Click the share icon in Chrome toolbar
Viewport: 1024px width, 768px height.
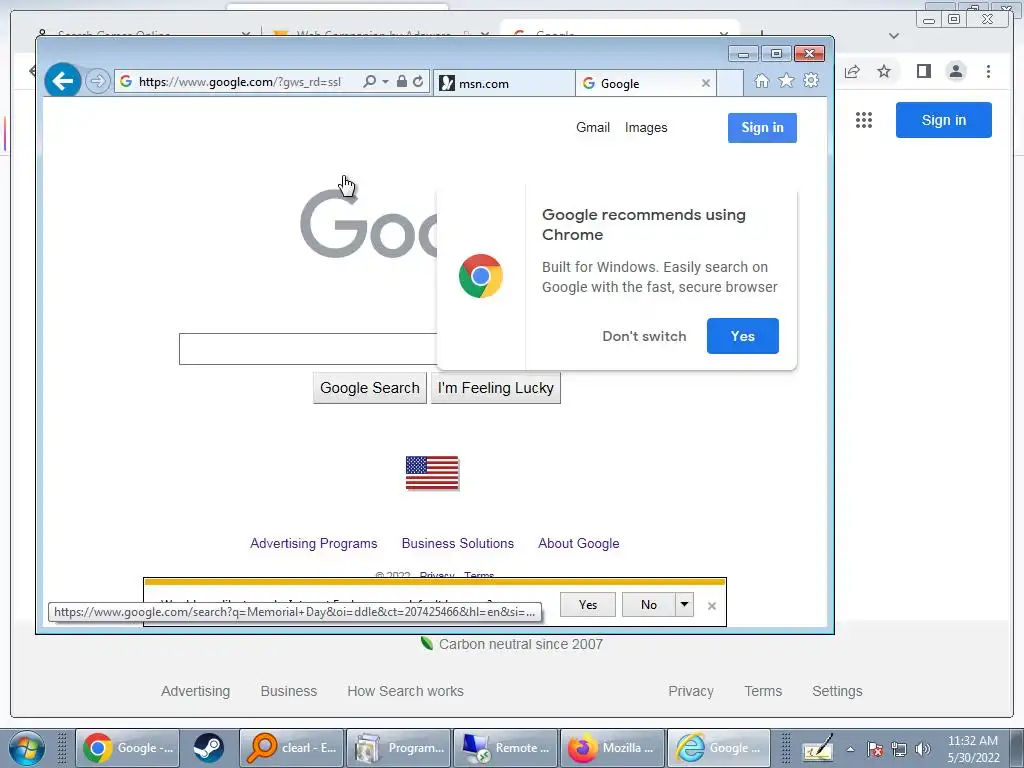click(x=852, y=71)
